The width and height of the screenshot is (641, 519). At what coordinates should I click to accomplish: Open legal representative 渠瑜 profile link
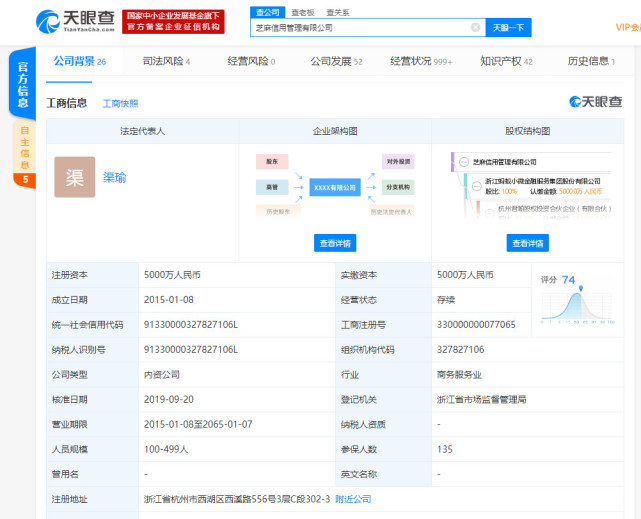[114, 177]
